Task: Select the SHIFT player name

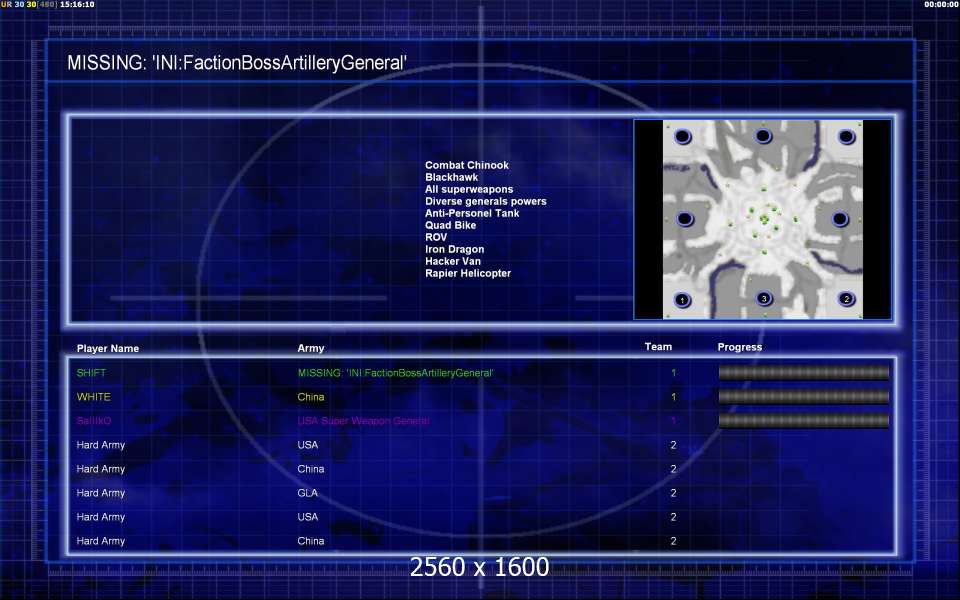Action: pyautogui.click(x=91, y=373)
